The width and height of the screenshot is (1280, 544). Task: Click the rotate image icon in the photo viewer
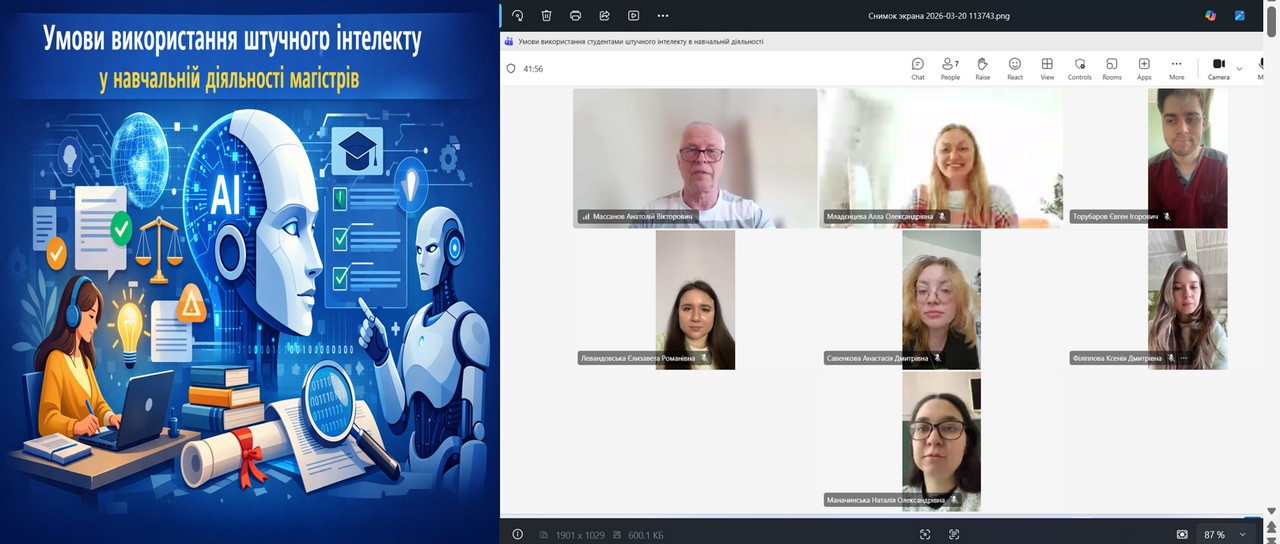[x=517, y=15]
